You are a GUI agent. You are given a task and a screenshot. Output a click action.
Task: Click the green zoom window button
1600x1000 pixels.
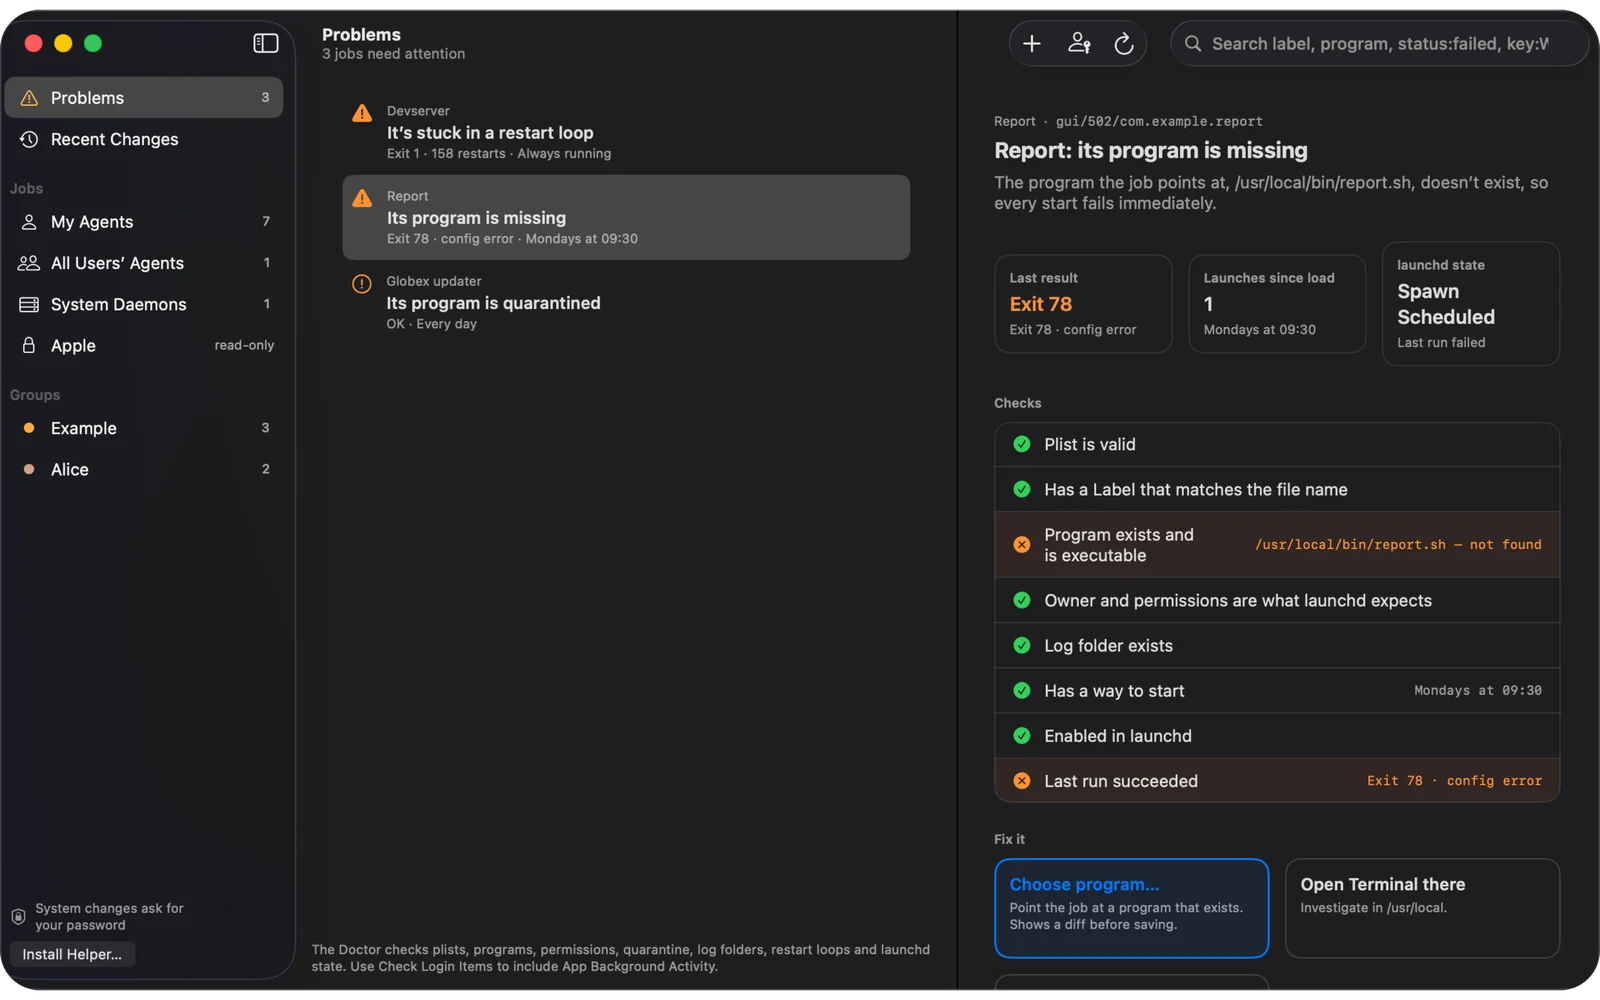click(93, 43)
